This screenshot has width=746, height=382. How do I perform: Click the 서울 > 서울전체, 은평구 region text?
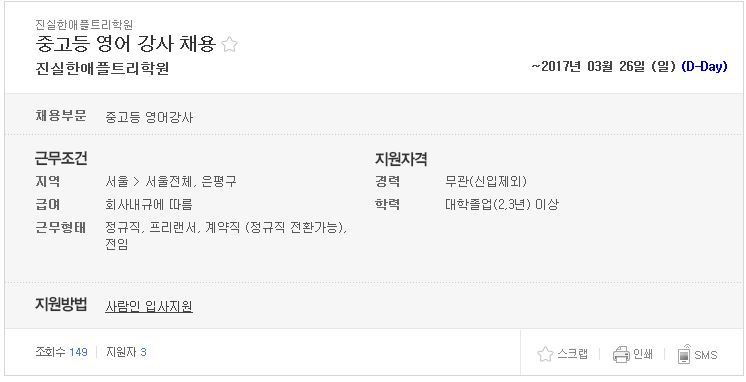(x=171, y=182)
